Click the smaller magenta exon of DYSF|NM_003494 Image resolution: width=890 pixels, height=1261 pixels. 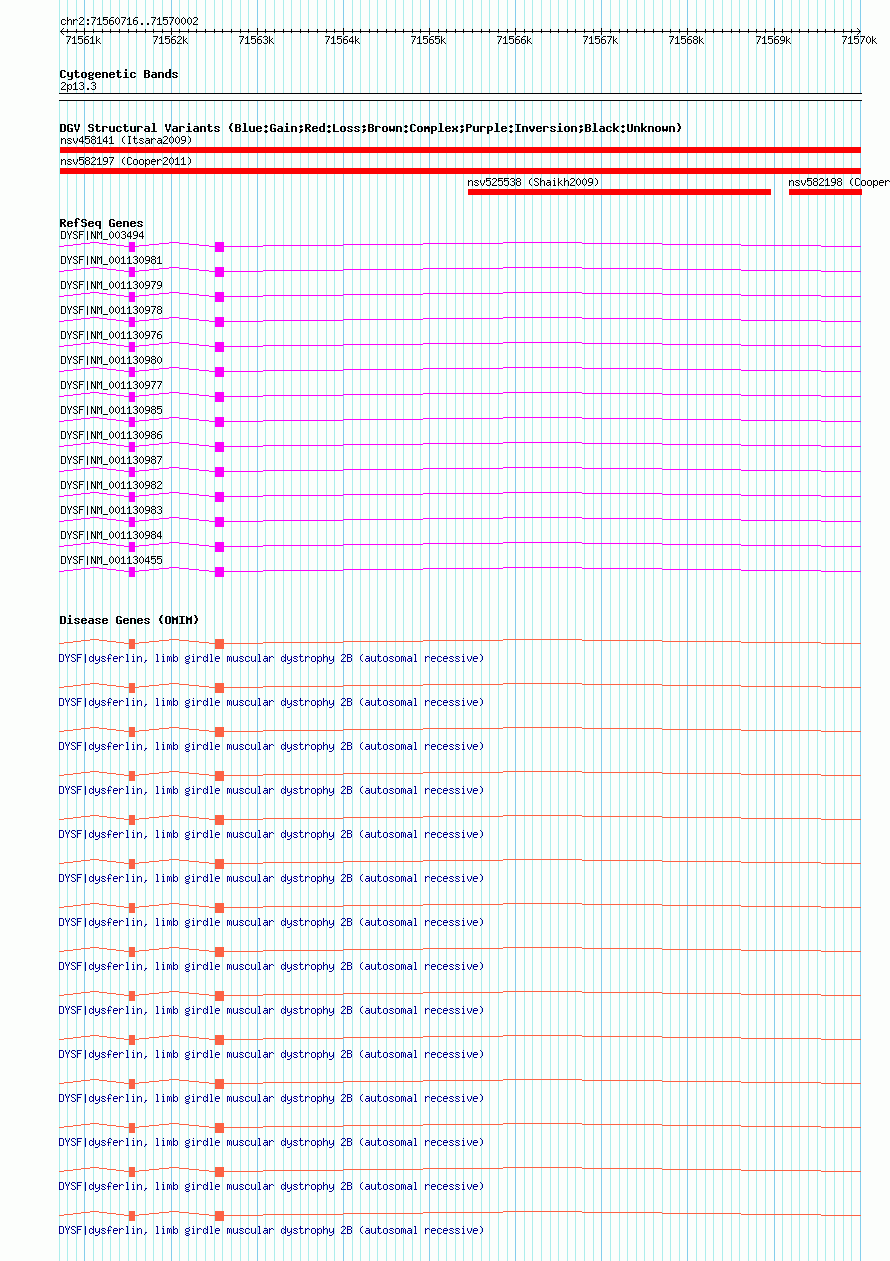(132, 246)
